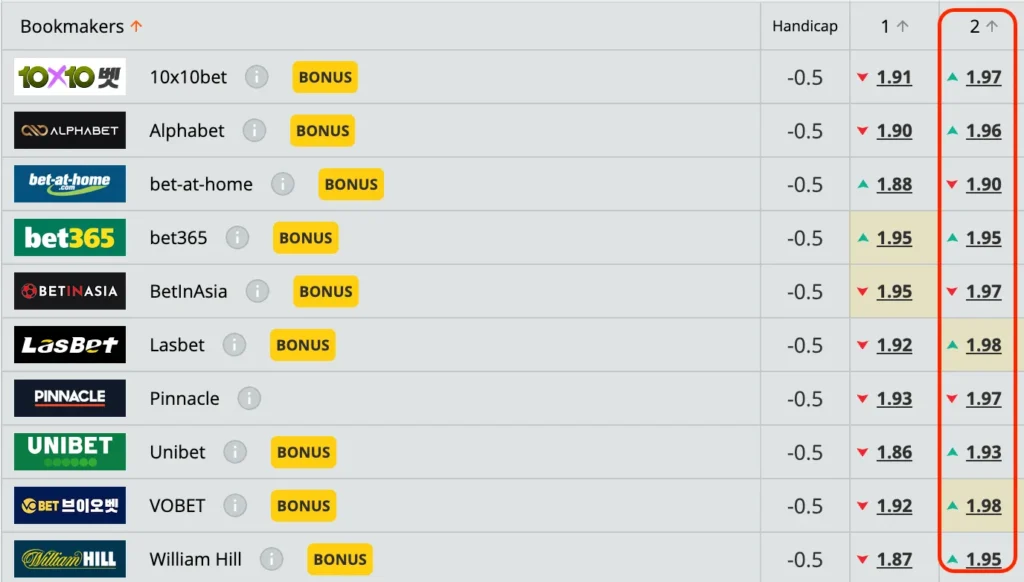This screenshot has width=1024, height=582.
Task: Click the info icon beside bet-at-home
Action: (x=283, y=184)
